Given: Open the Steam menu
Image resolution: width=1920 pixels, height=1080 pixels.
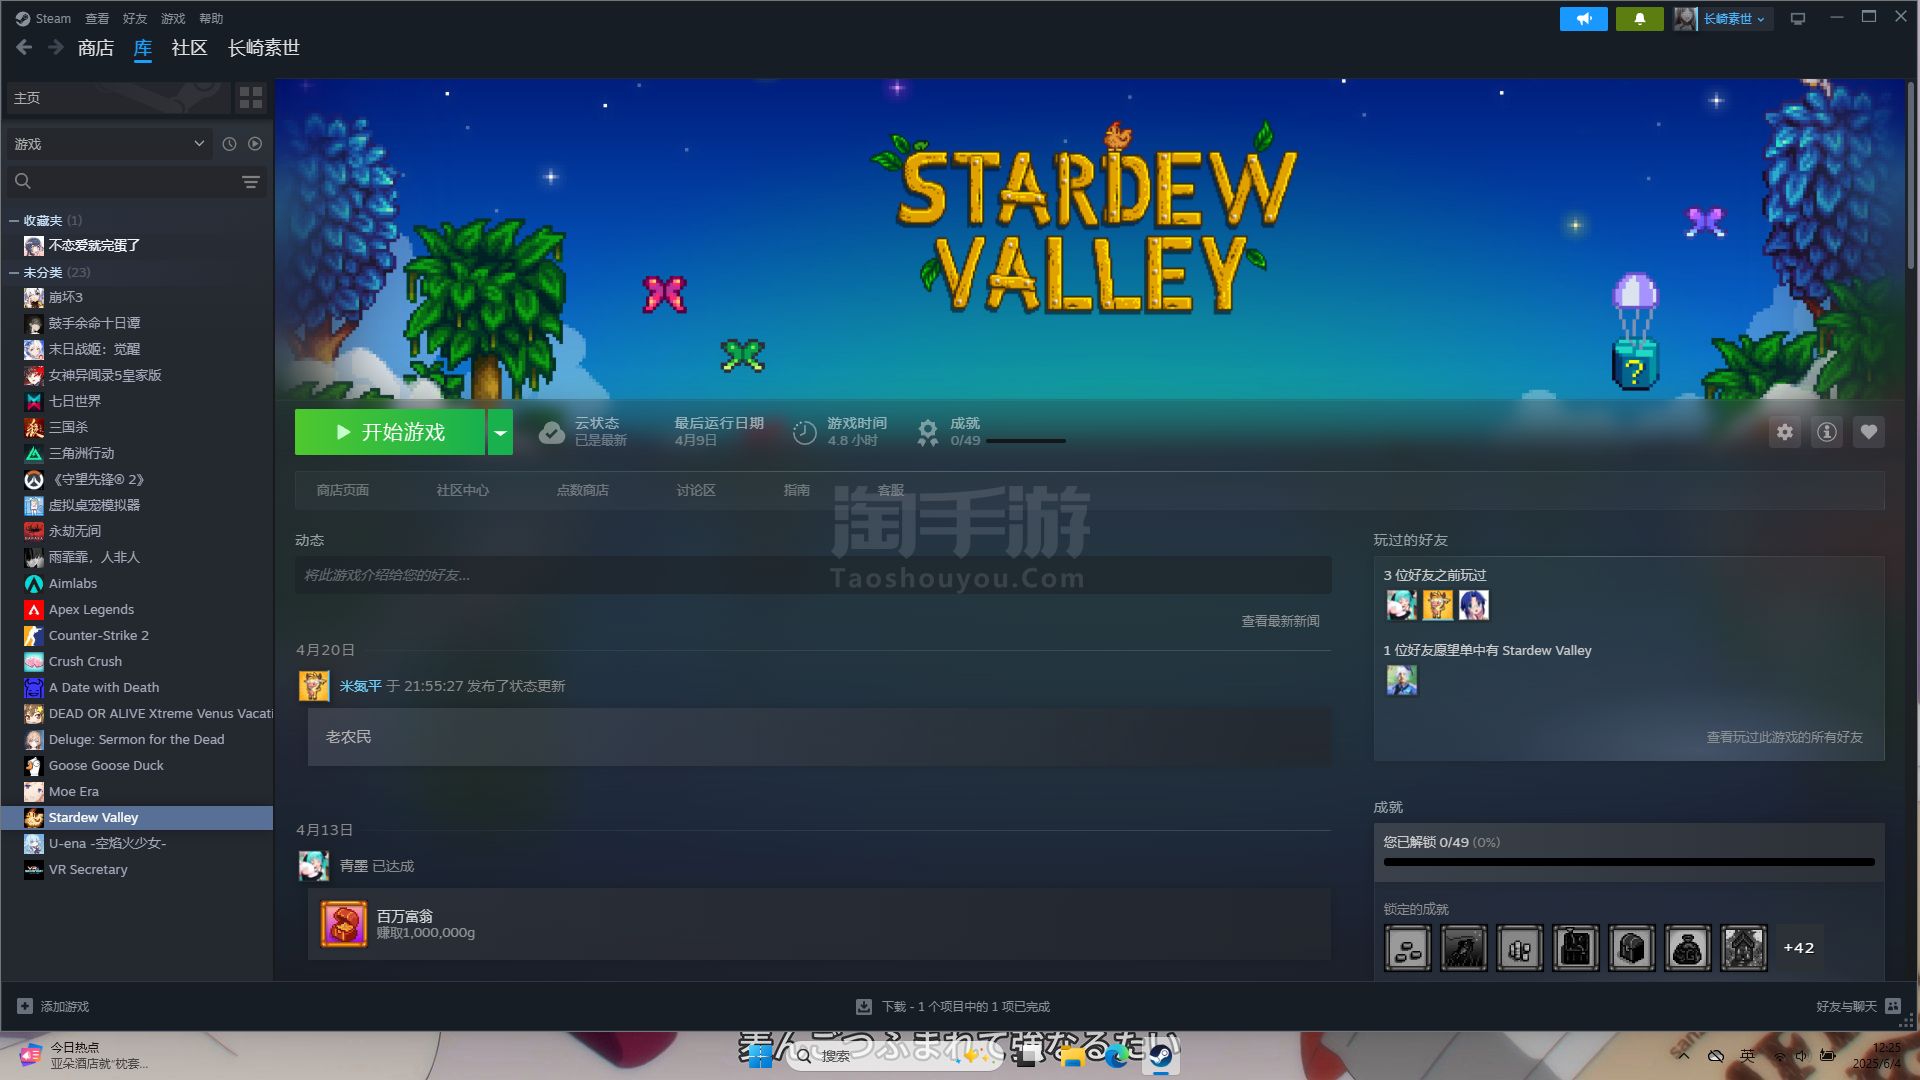Looking at the screenshot, I should pyautogui.click(x=43, y=18).
